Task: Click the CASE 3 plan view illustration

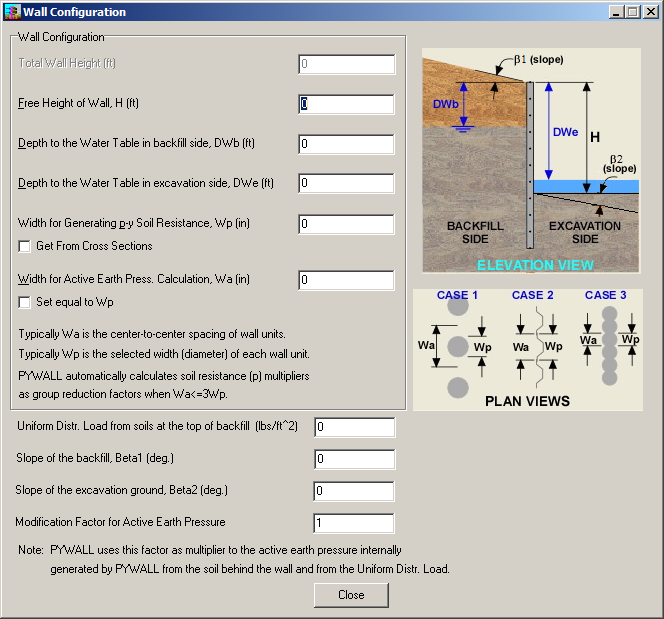Action: pyautogui.click(x=607, y=345)
